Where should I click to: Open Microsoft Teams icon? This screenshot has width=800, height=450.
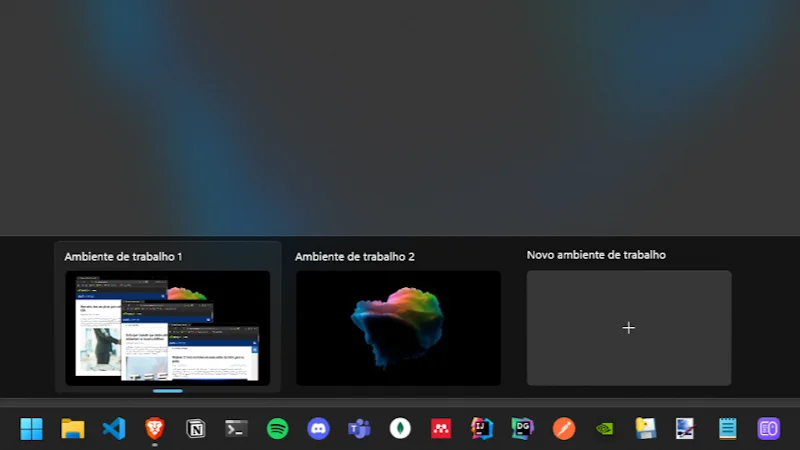(359, 429)
